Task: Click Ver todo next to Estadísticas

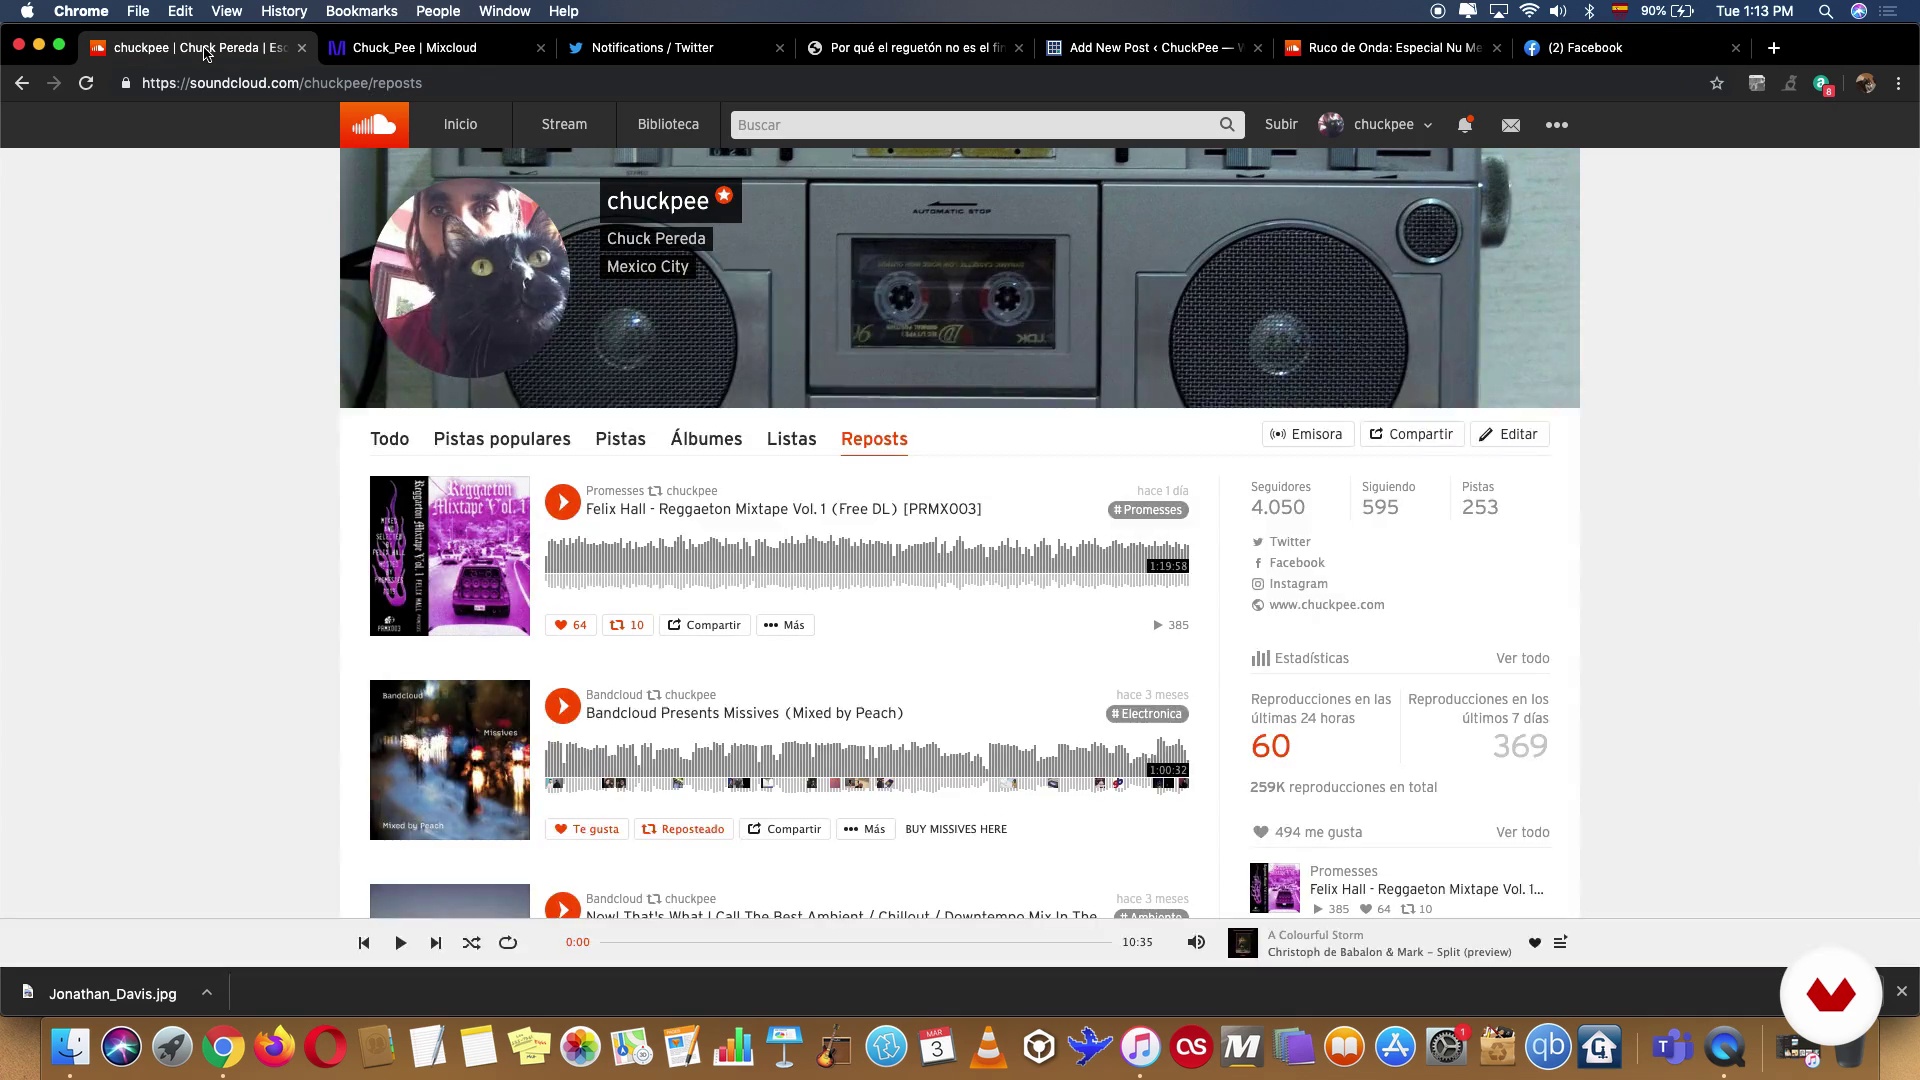Action: [x=1522, y=658]
